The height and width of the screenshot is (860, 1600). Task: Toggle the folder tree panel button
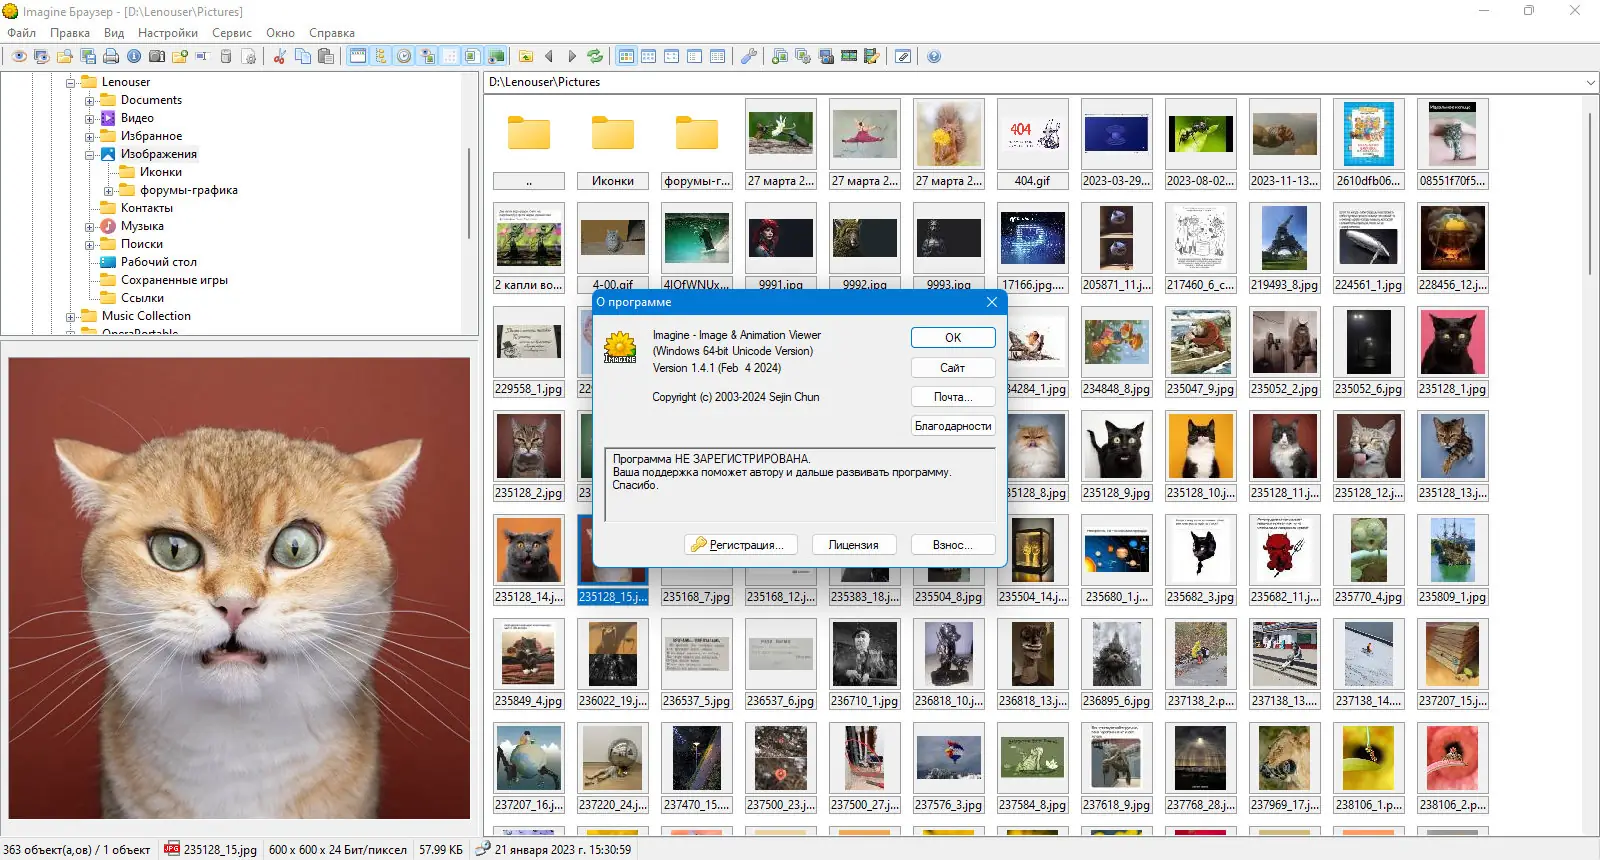[x=381, y=56]
